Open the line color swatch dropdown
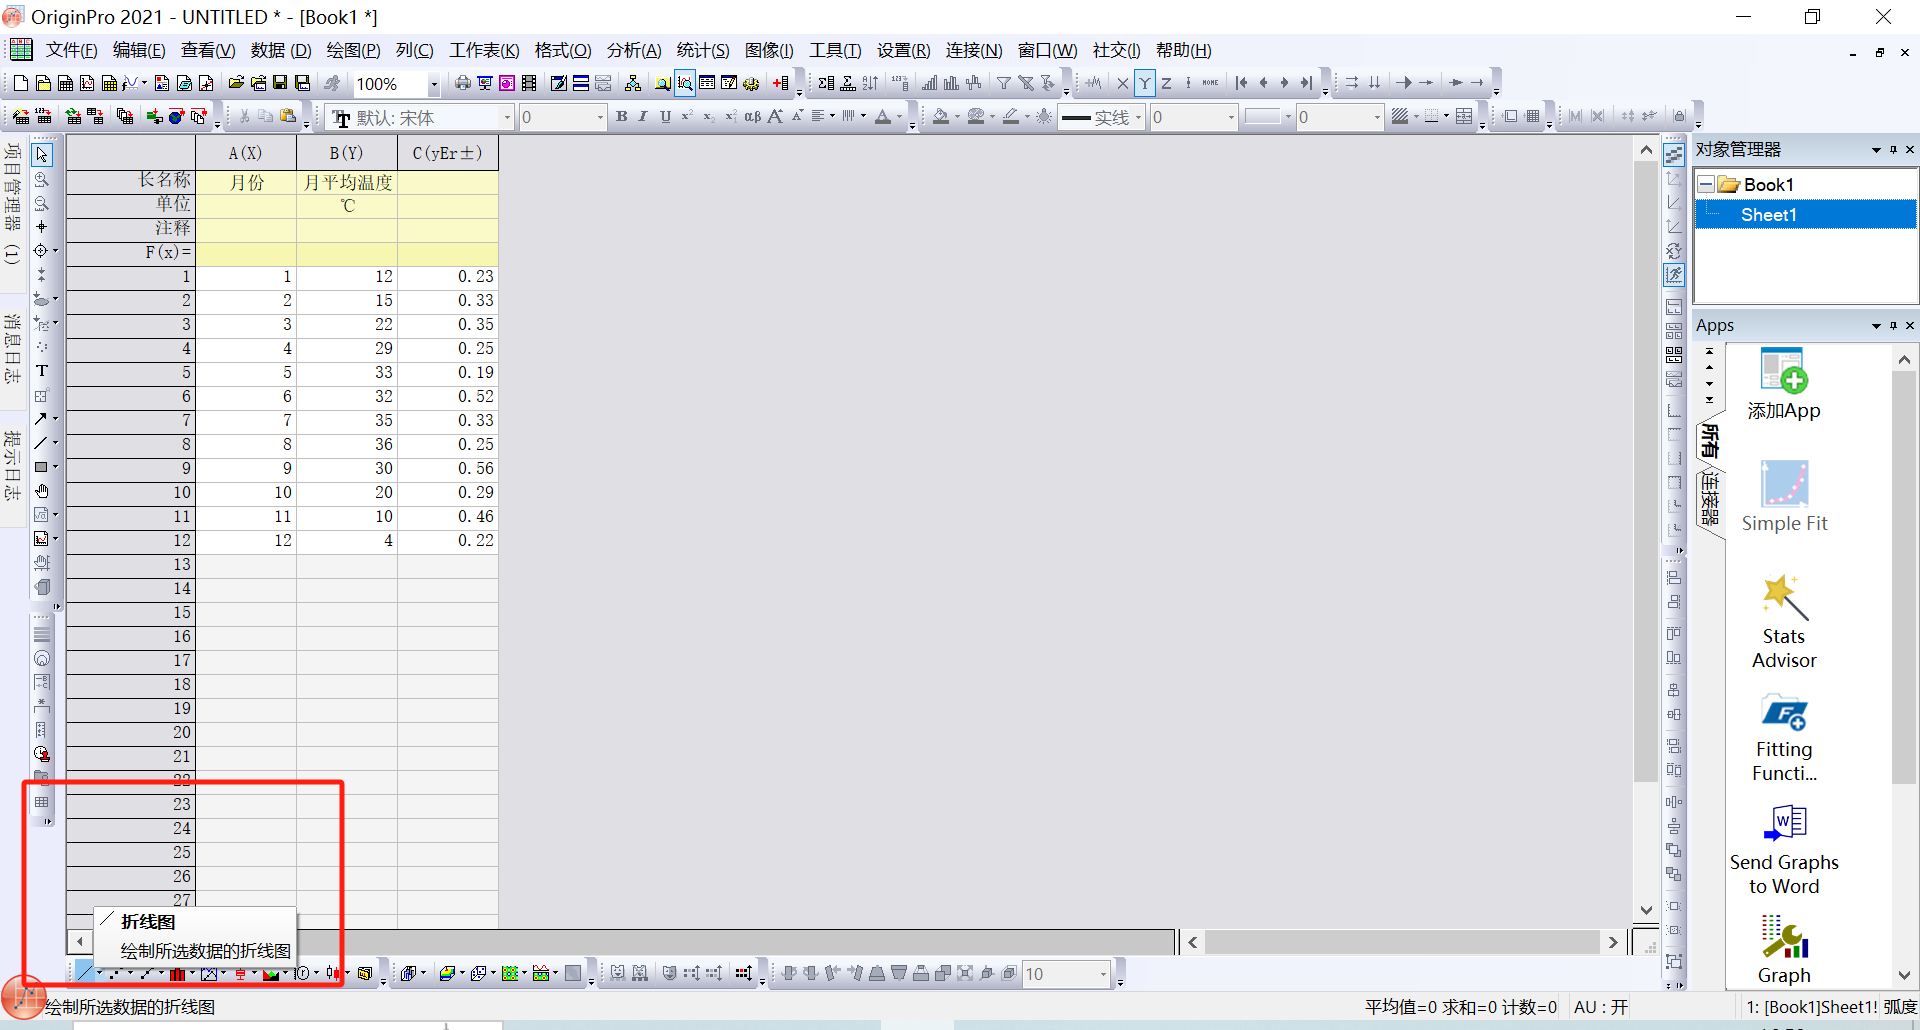 [x=1288, y=118]
